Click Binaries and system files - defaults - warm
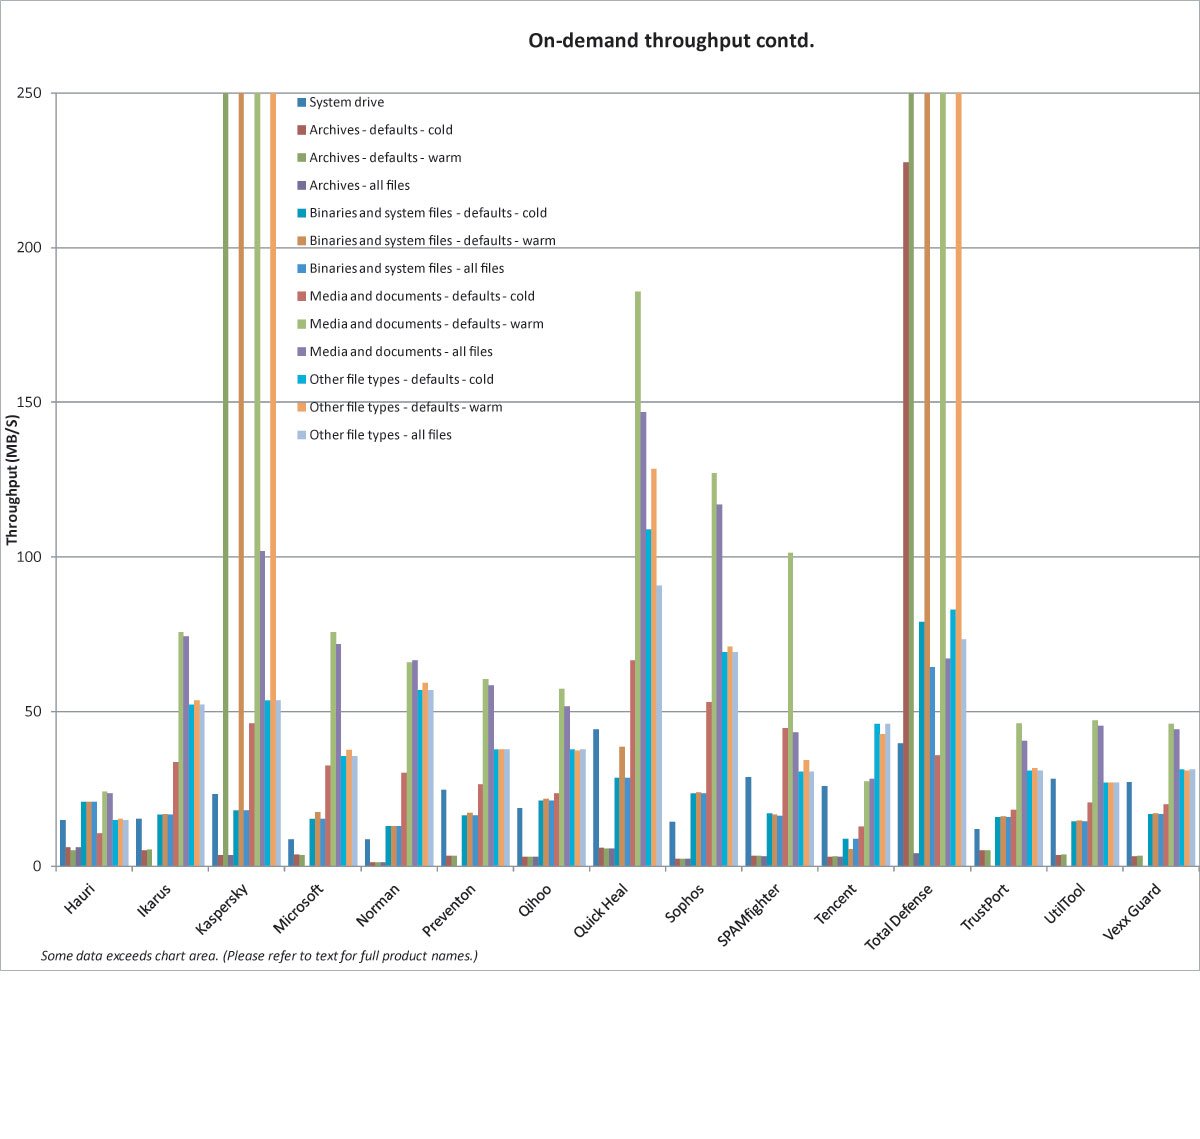The image size is (1200, 1139). tap(432, 241)
